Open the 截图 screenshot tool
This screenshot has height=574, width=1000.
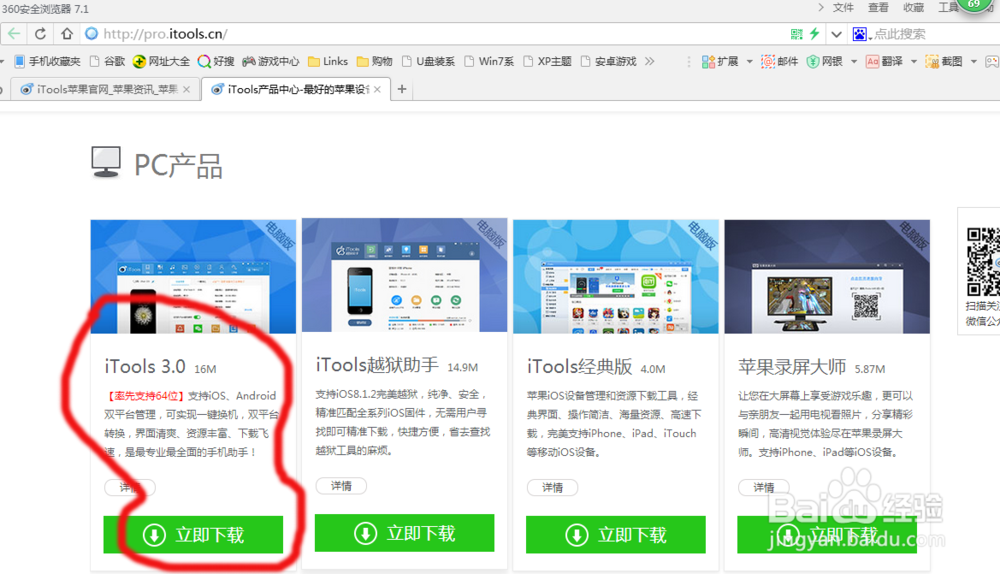(x=944, y=61)
